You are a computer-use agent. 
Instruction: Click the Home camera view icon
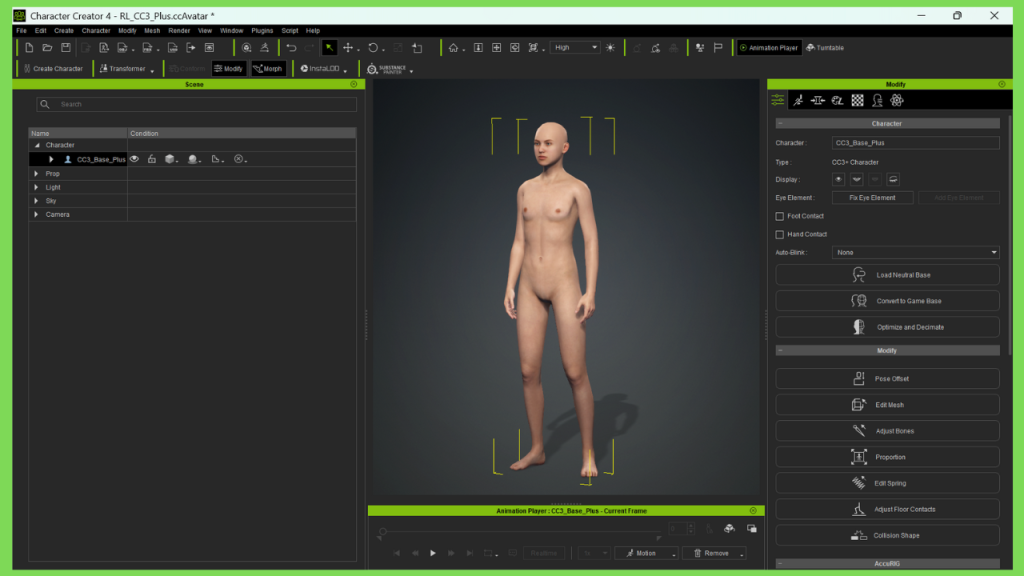(x=453, y=48)
